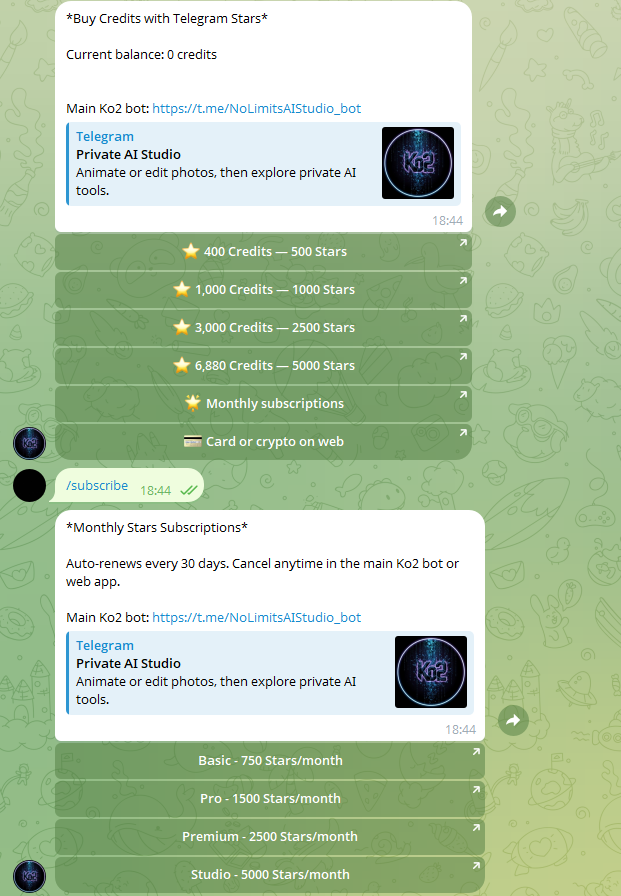This screenshot has height=896, width=621.
Task: Open Monthly subscriptions option
Action: (263, 403)
